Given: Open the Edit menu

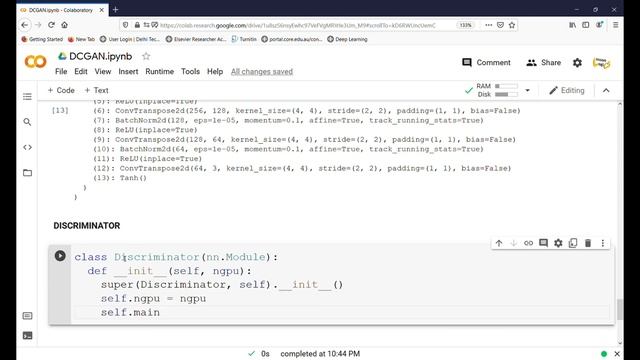Looking at the screenshot, I should coord(81,71).
